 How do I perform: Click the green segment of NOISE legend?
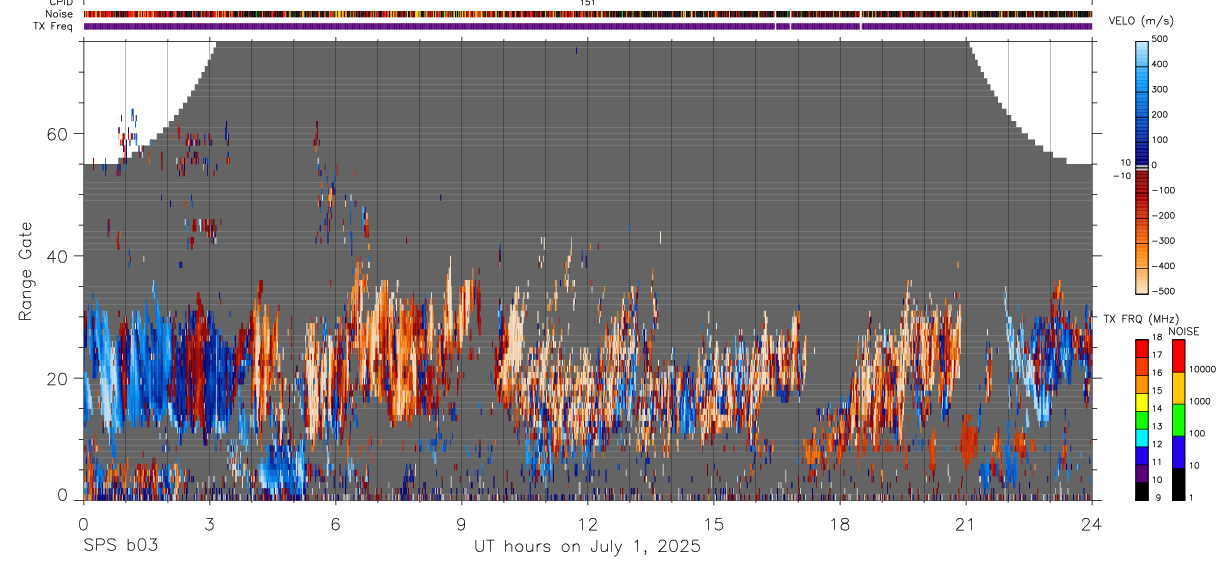coord(1178,420)
